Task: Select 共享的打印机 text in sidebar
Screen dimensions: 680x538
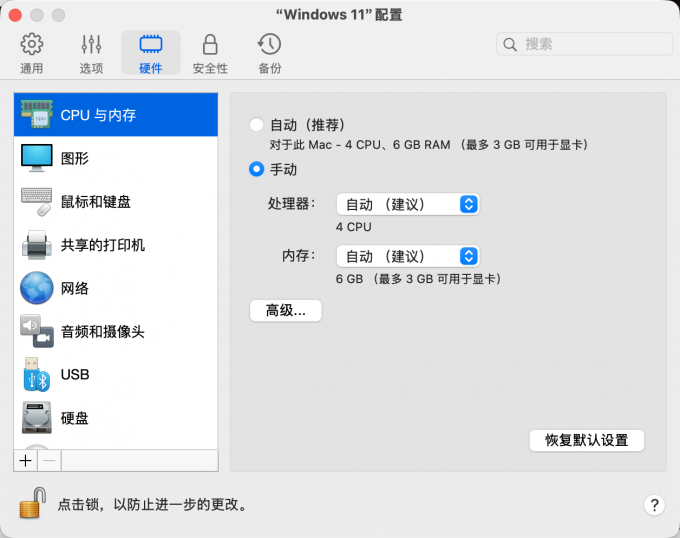Action: pyautogui.click(x=103, y=245)
